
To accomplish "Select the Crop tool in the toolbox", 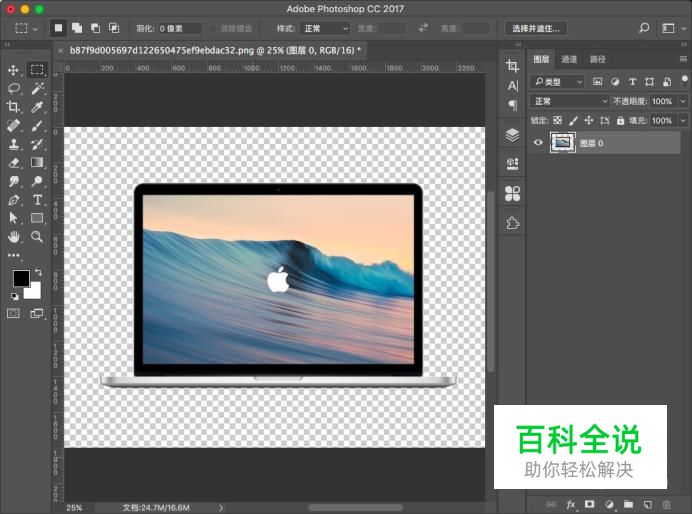I will (14, 107).
